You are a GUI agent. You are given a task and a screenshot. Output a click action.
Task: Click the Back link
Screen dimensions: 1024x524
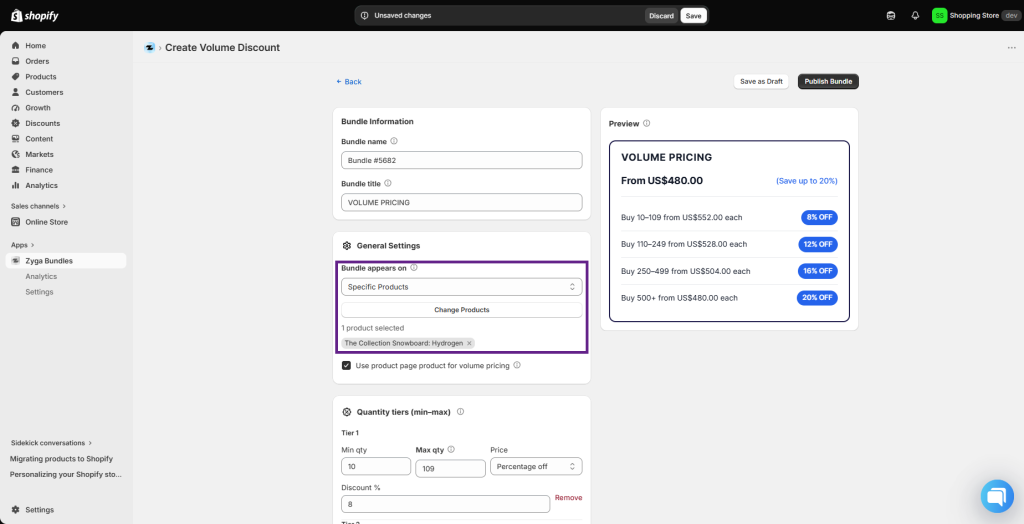(x=349, y=82)
